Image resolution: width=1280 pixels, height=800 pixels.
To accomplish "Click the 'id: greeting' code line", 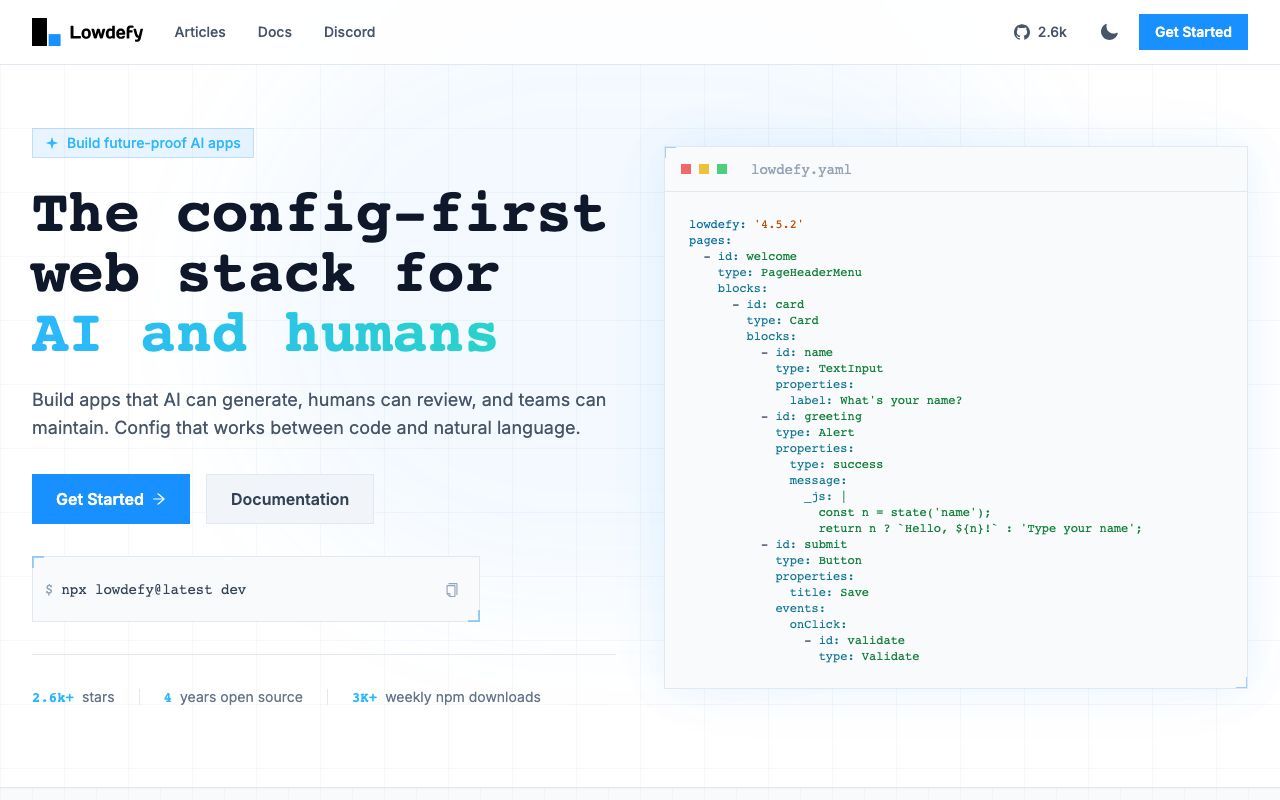I will [x=811, y=416].
